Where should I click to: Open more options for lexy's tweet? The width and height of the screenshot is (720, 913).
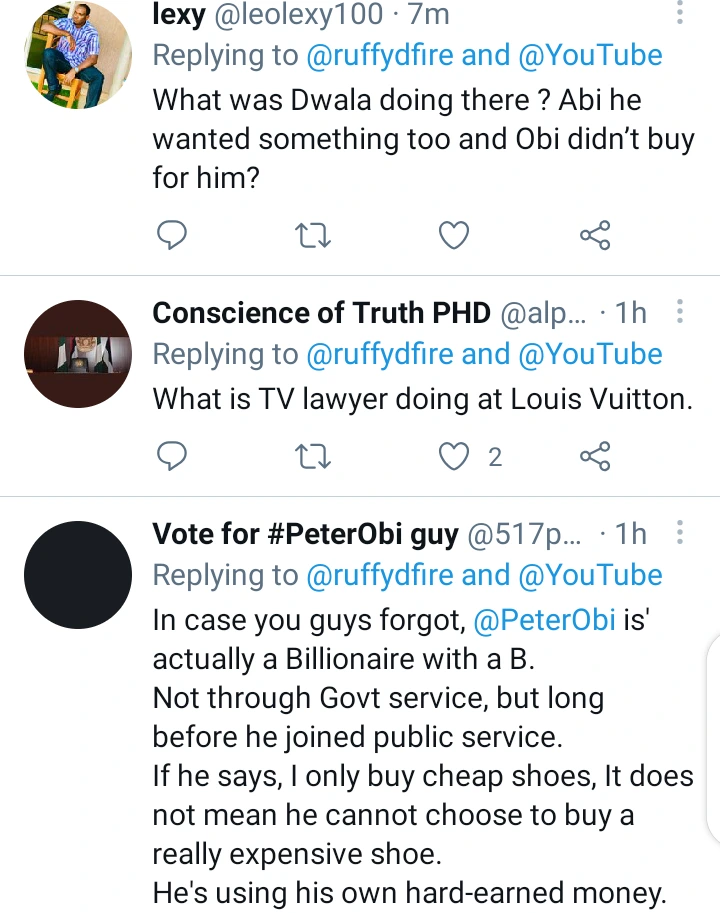click(x=680, y=13)
